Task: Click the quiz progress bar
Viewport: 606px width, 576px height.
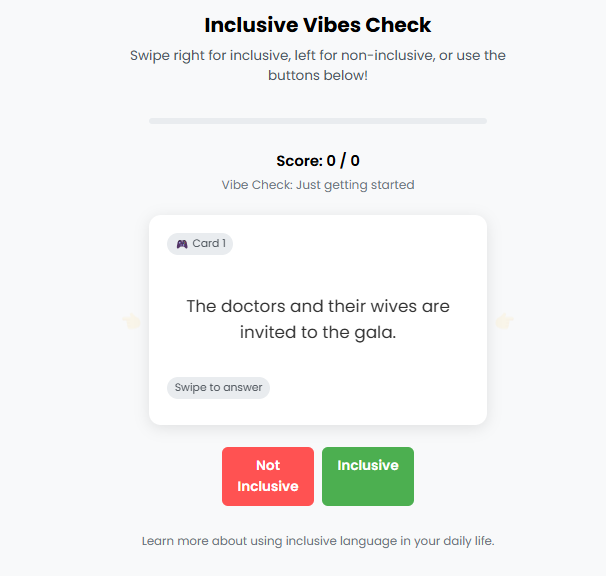Action: pos(318,121)
